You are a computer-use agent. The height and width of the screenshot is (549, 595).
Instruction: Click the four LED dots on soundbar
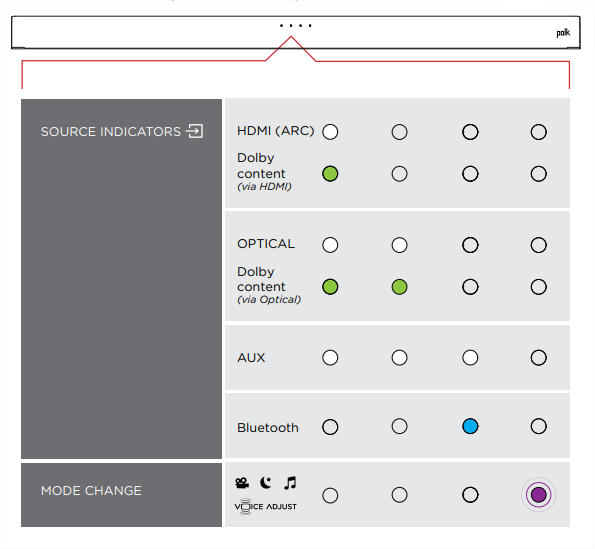coord(296,25)
